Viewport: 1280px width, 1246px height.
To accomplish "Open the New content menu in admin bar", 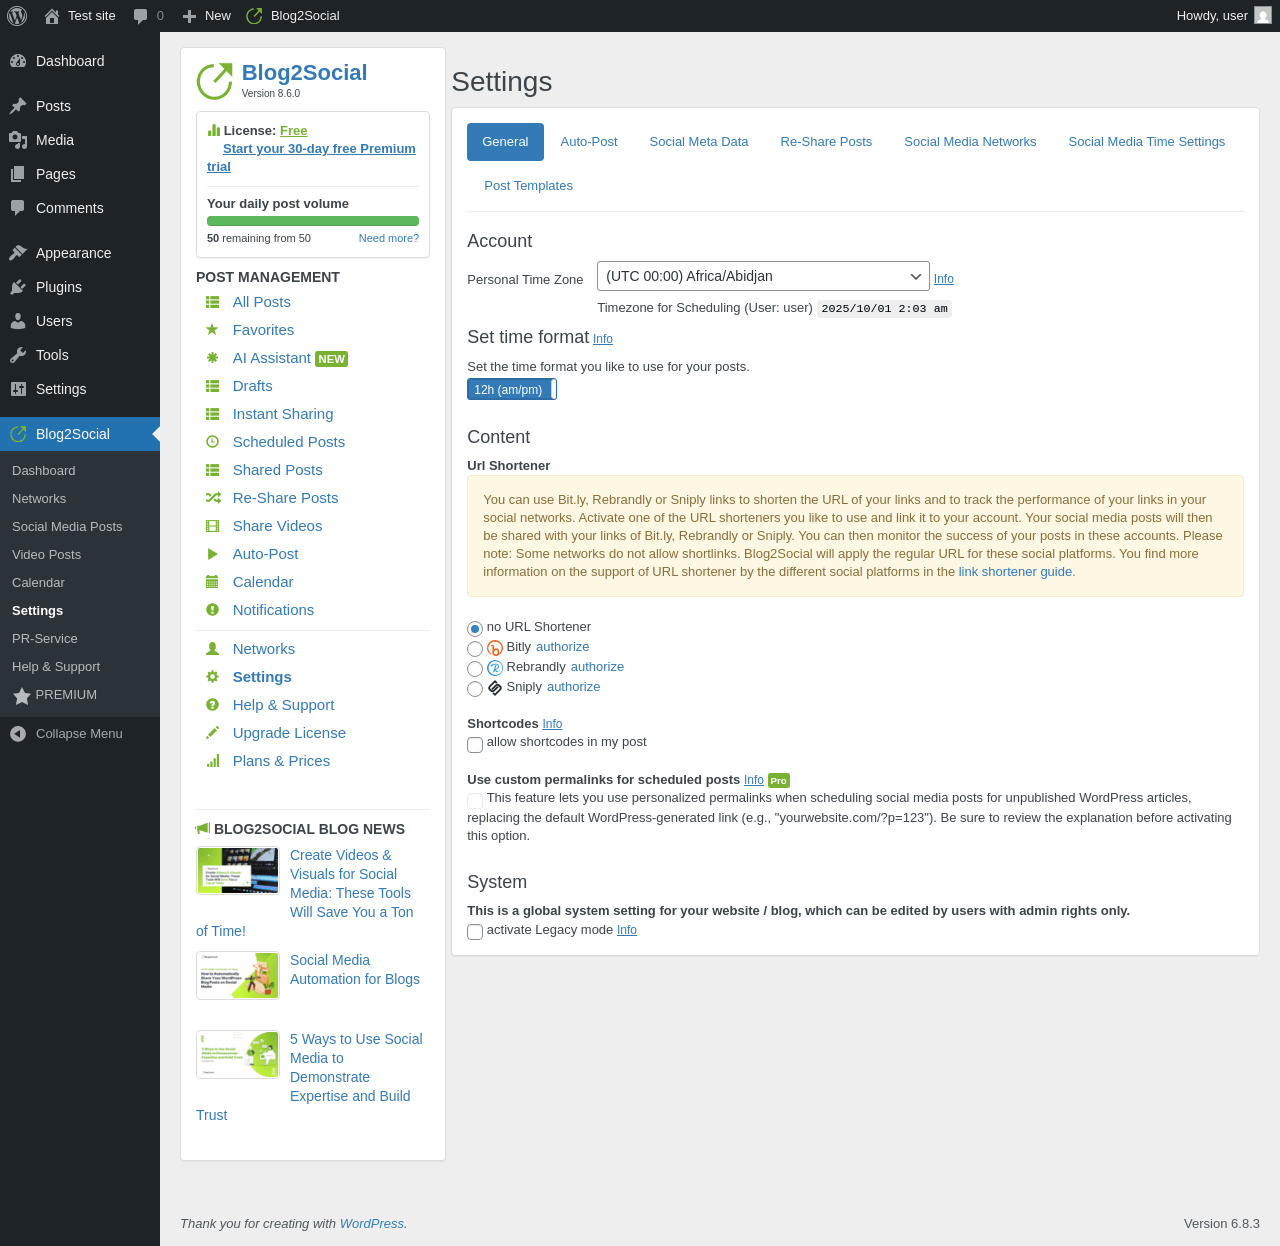I will point(207,16).
